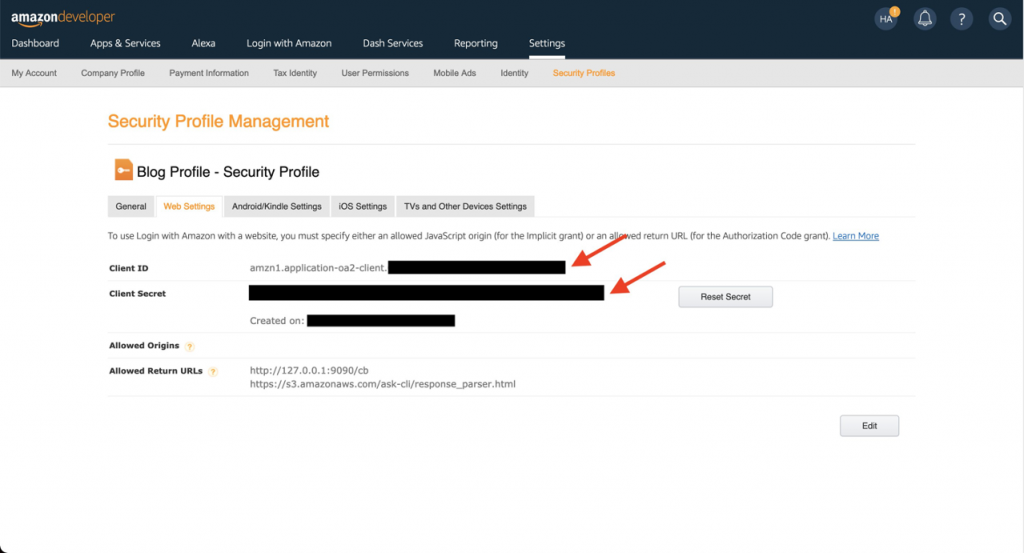Open Company Profile submenu
The image size is (1024, 553).
click(x=113, y=73)
